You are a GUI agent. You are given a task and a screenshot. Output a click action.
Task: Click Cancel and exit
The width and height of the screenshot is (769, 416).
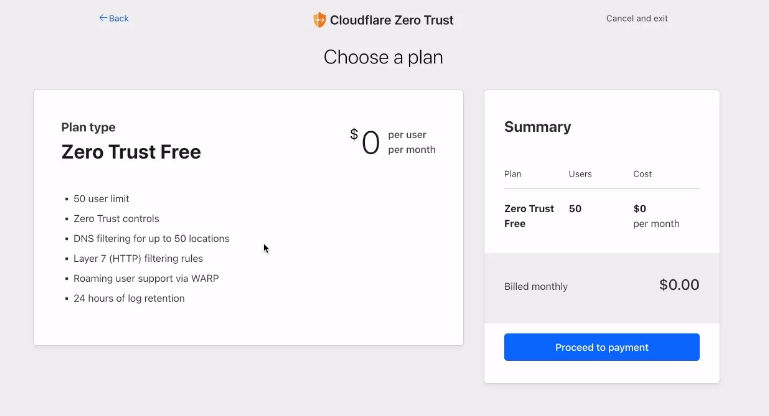(x=637, y=18)
